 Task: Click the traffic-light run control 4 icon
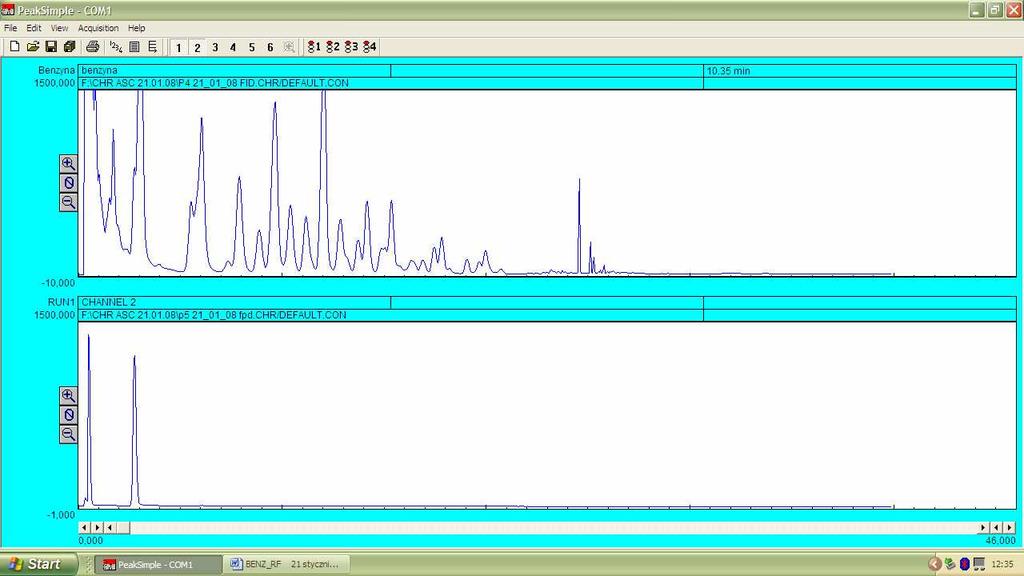pyautogui.click(x=370, y=46)
